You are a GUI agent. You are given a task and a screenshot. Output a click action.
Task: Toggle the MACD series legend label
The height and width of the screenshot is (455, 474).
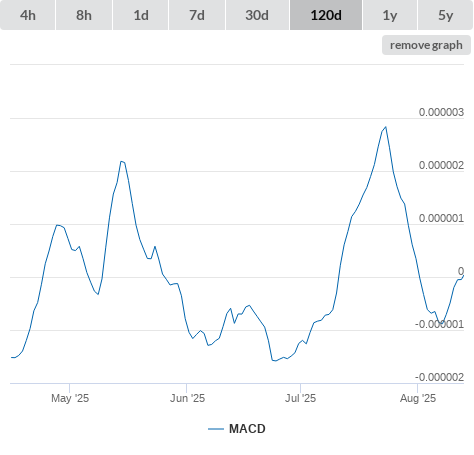(x=247, y=429)
